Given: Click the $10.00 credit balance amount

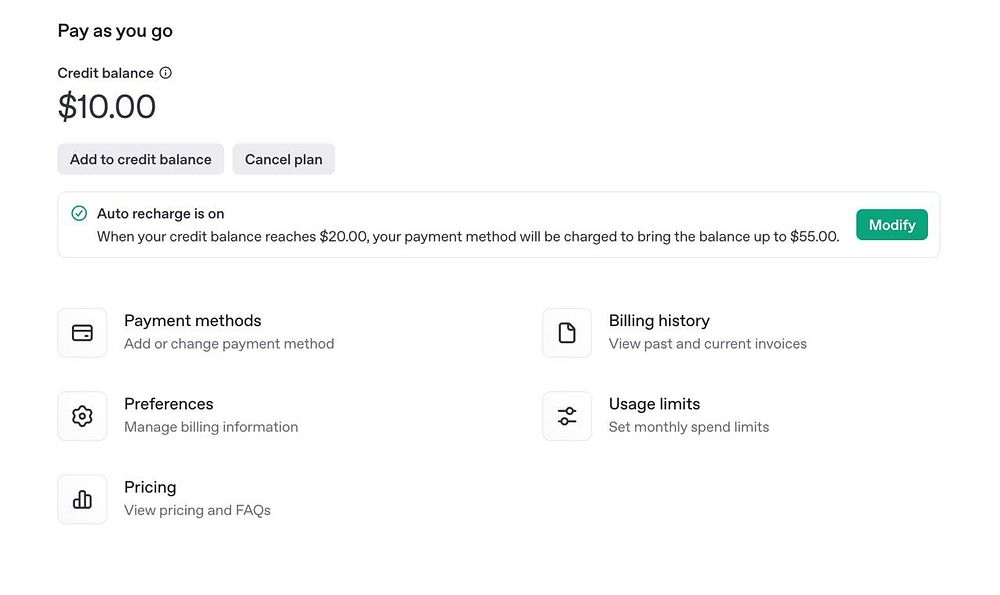Looking at the screenshot, I should point(107,107).
